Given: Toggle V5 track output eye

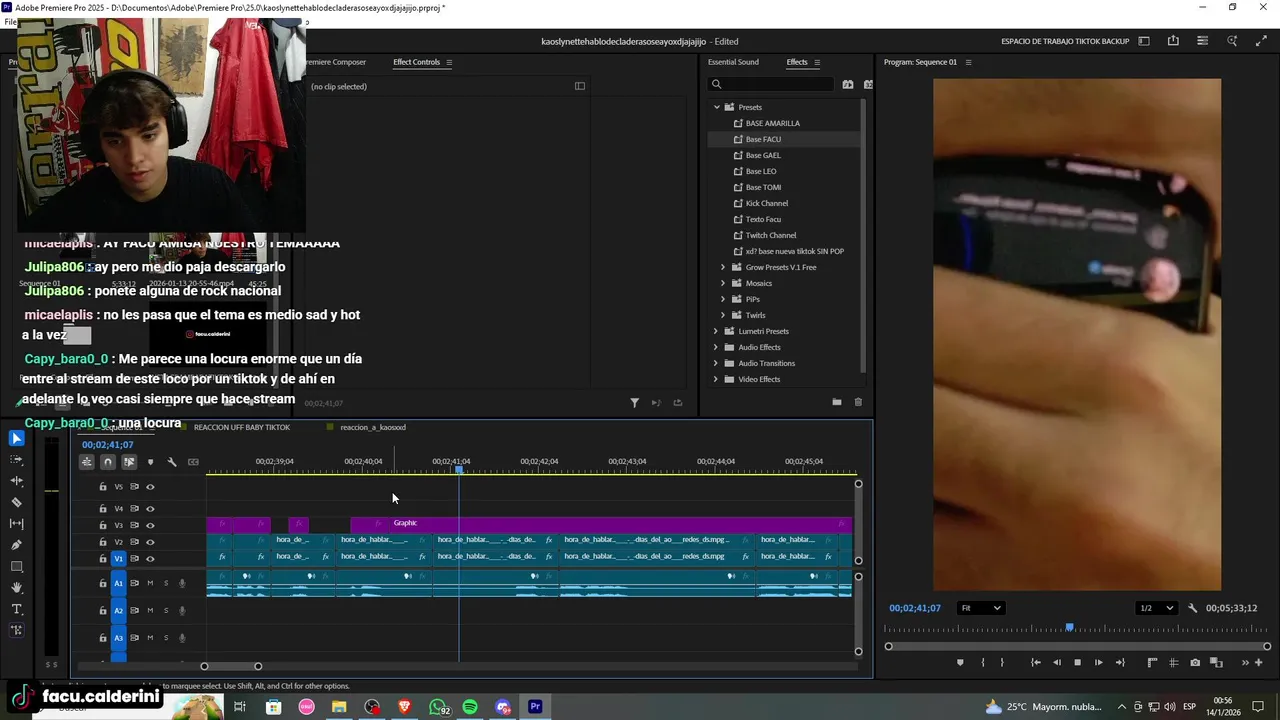Looking at the screenshot, I should (150, 487).
